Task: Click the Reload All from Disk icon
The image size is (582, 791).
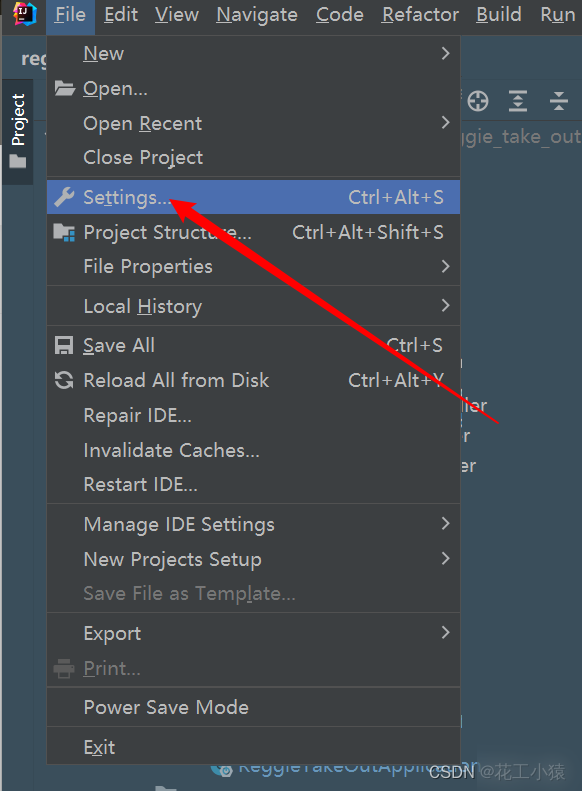Action: click(x=64, y=380)
